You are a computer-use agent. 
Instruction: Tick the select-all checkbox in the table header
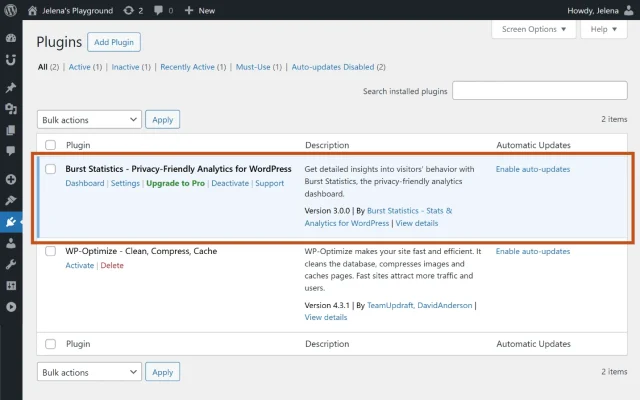[51, 145]
